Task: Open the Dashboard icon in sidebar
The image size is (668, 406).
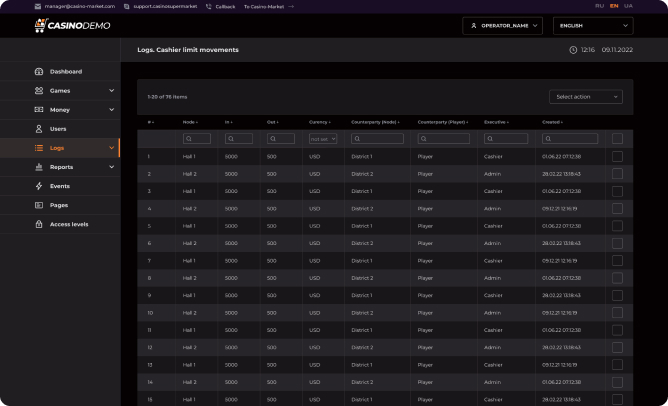Action: (39, 72)
